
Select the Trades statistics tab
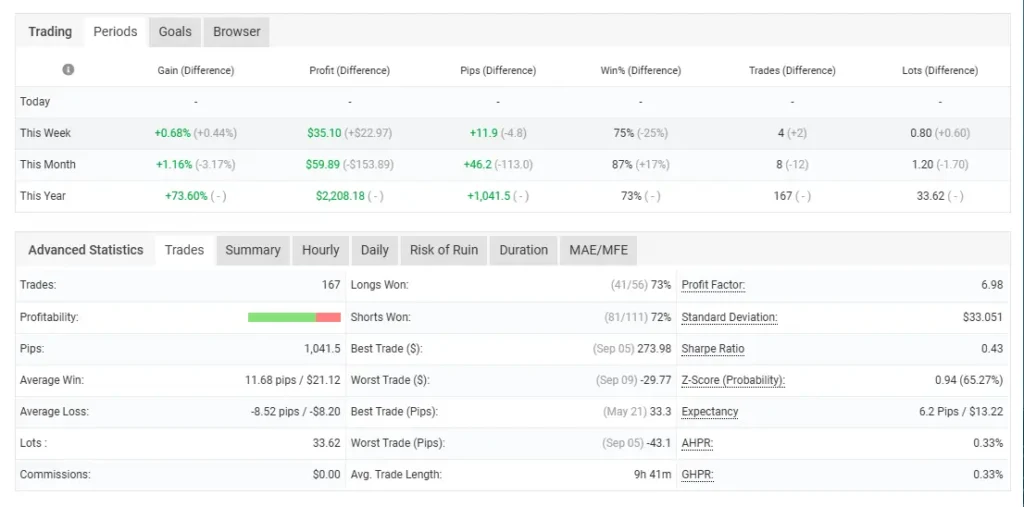point(184,250)
